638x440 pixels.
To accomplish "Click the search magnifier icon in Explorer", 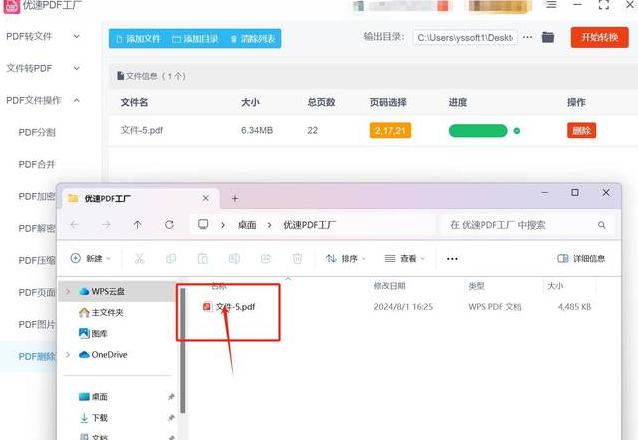I will coord(601,225).
